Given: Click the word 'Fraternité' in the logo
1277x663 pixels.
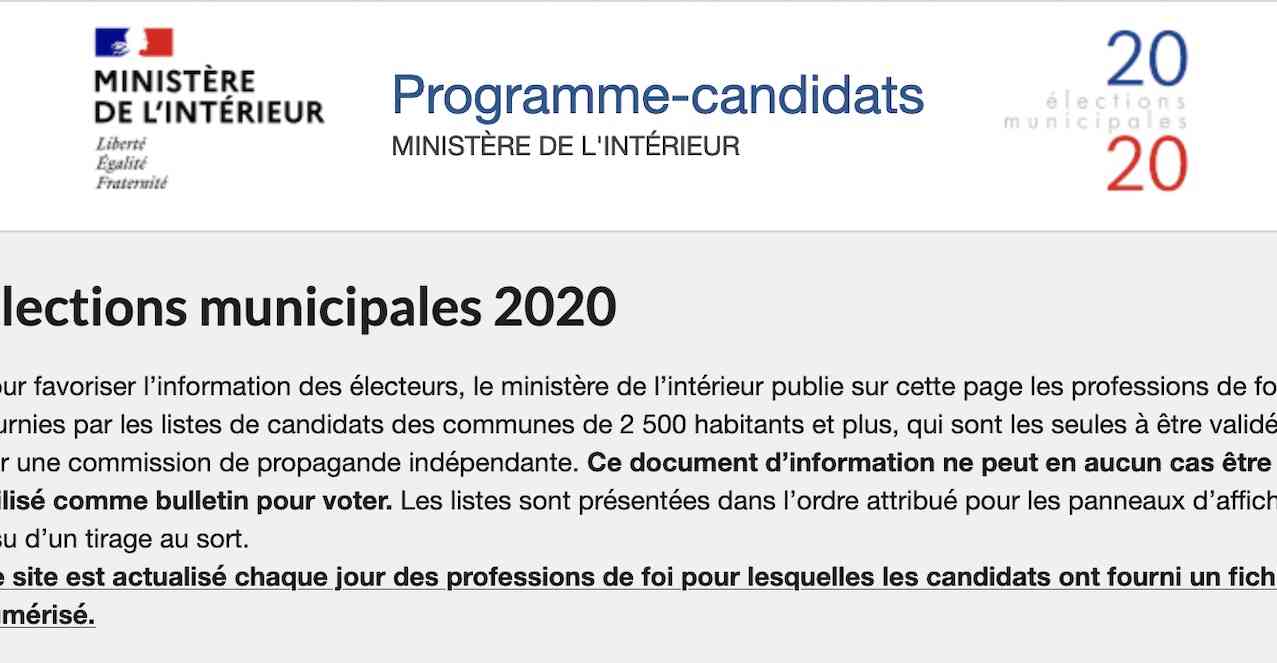Looking at the screenshot, I should coord(131,183).
